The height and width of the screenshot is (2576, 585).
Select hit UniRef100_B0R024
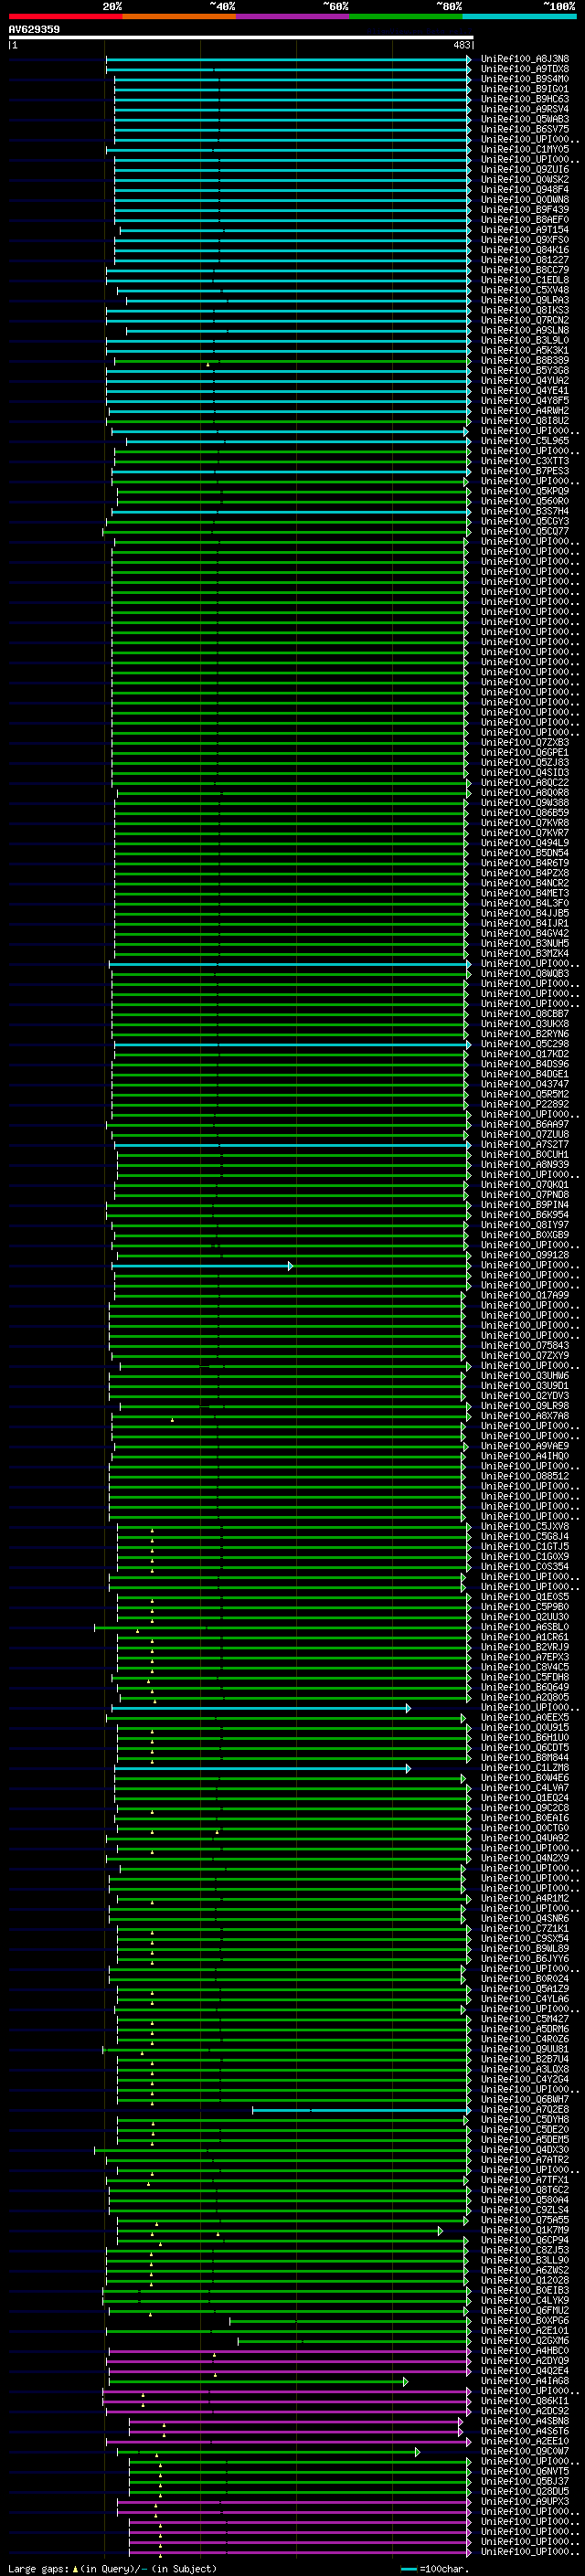pos(525,1979)
